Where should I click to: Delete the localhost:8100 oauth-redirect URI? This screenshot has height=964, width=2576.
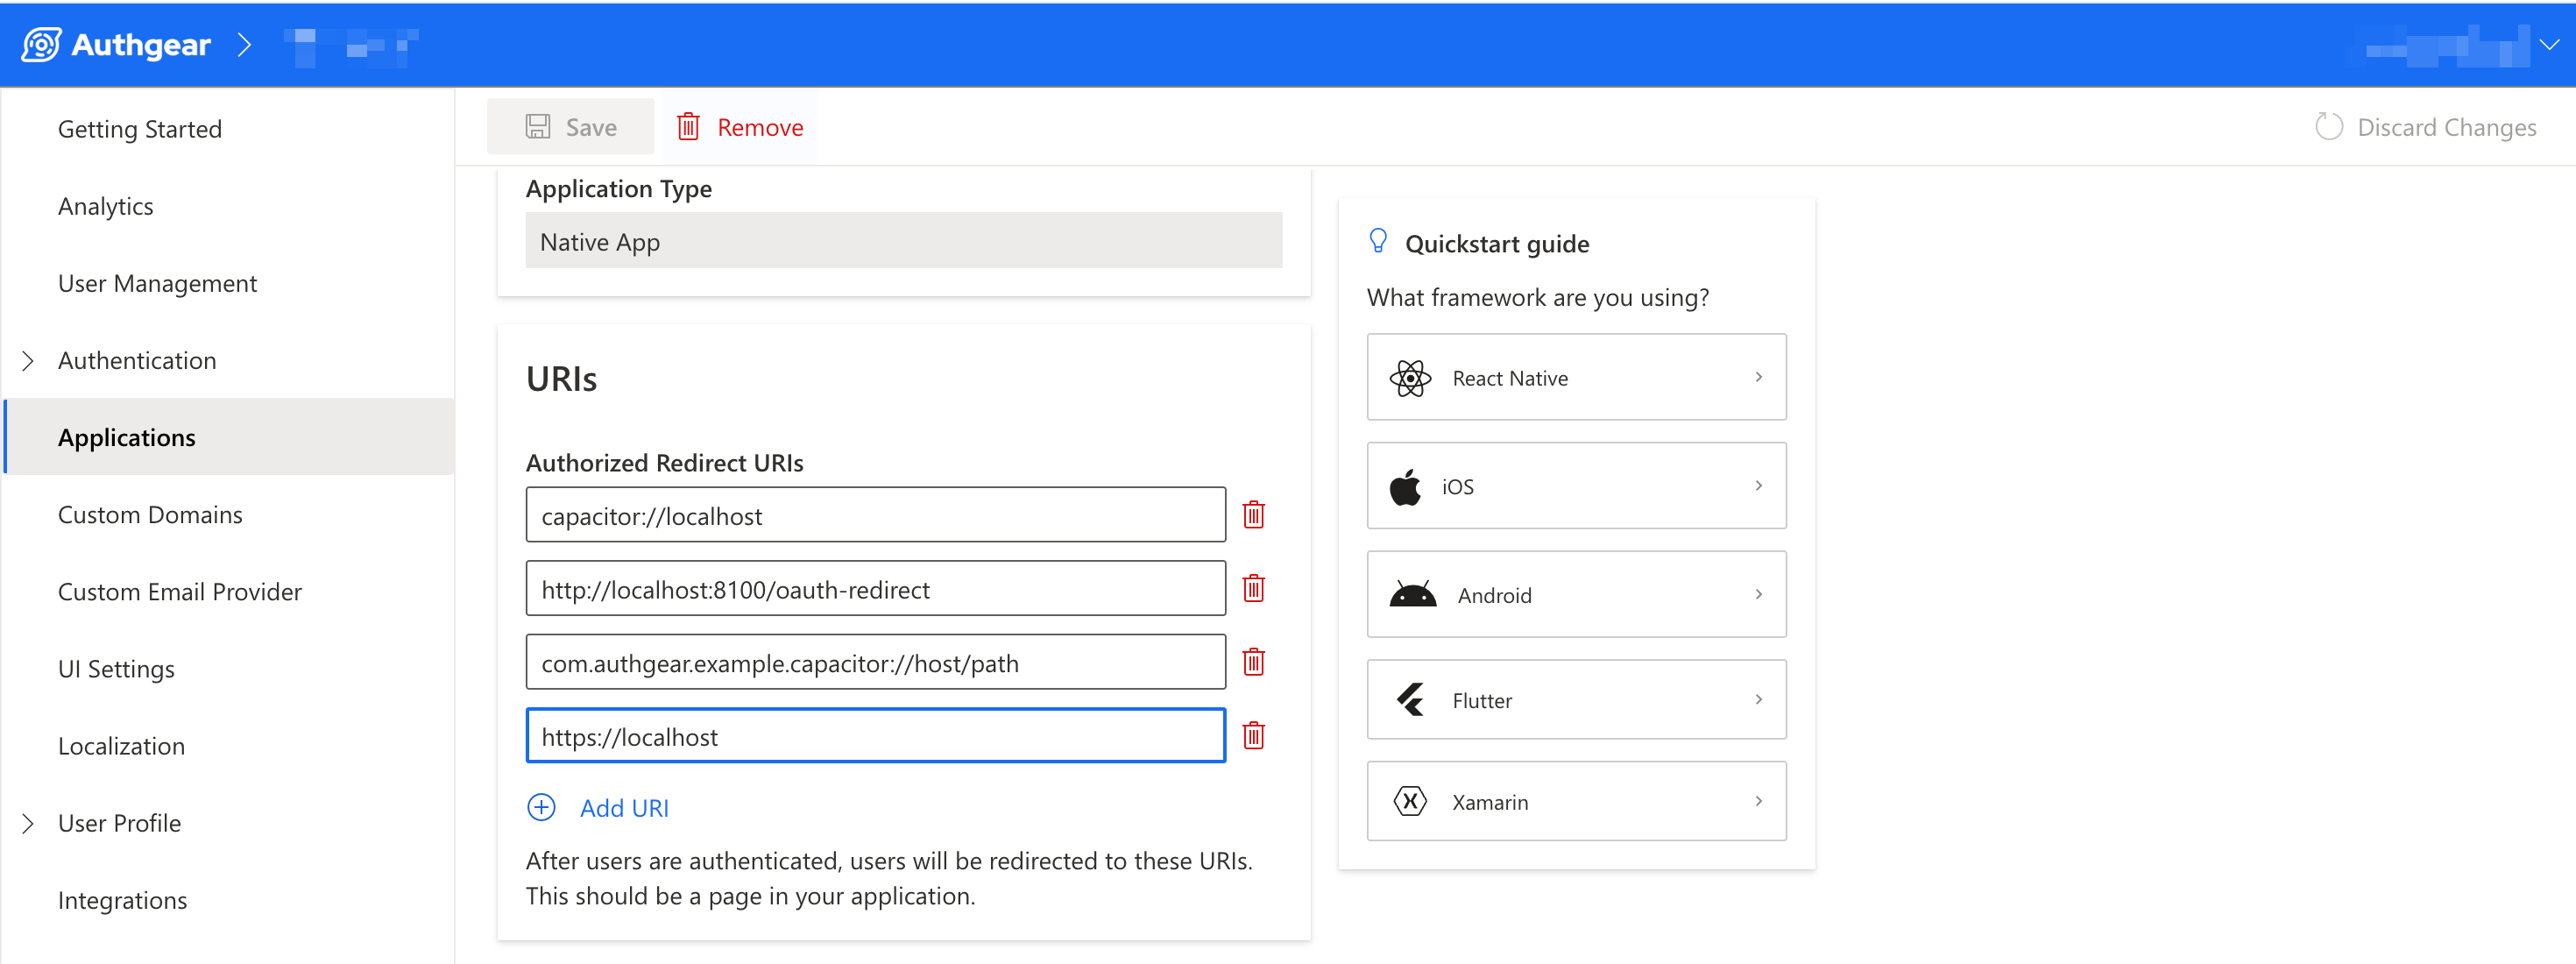[x=1253, y=589]
